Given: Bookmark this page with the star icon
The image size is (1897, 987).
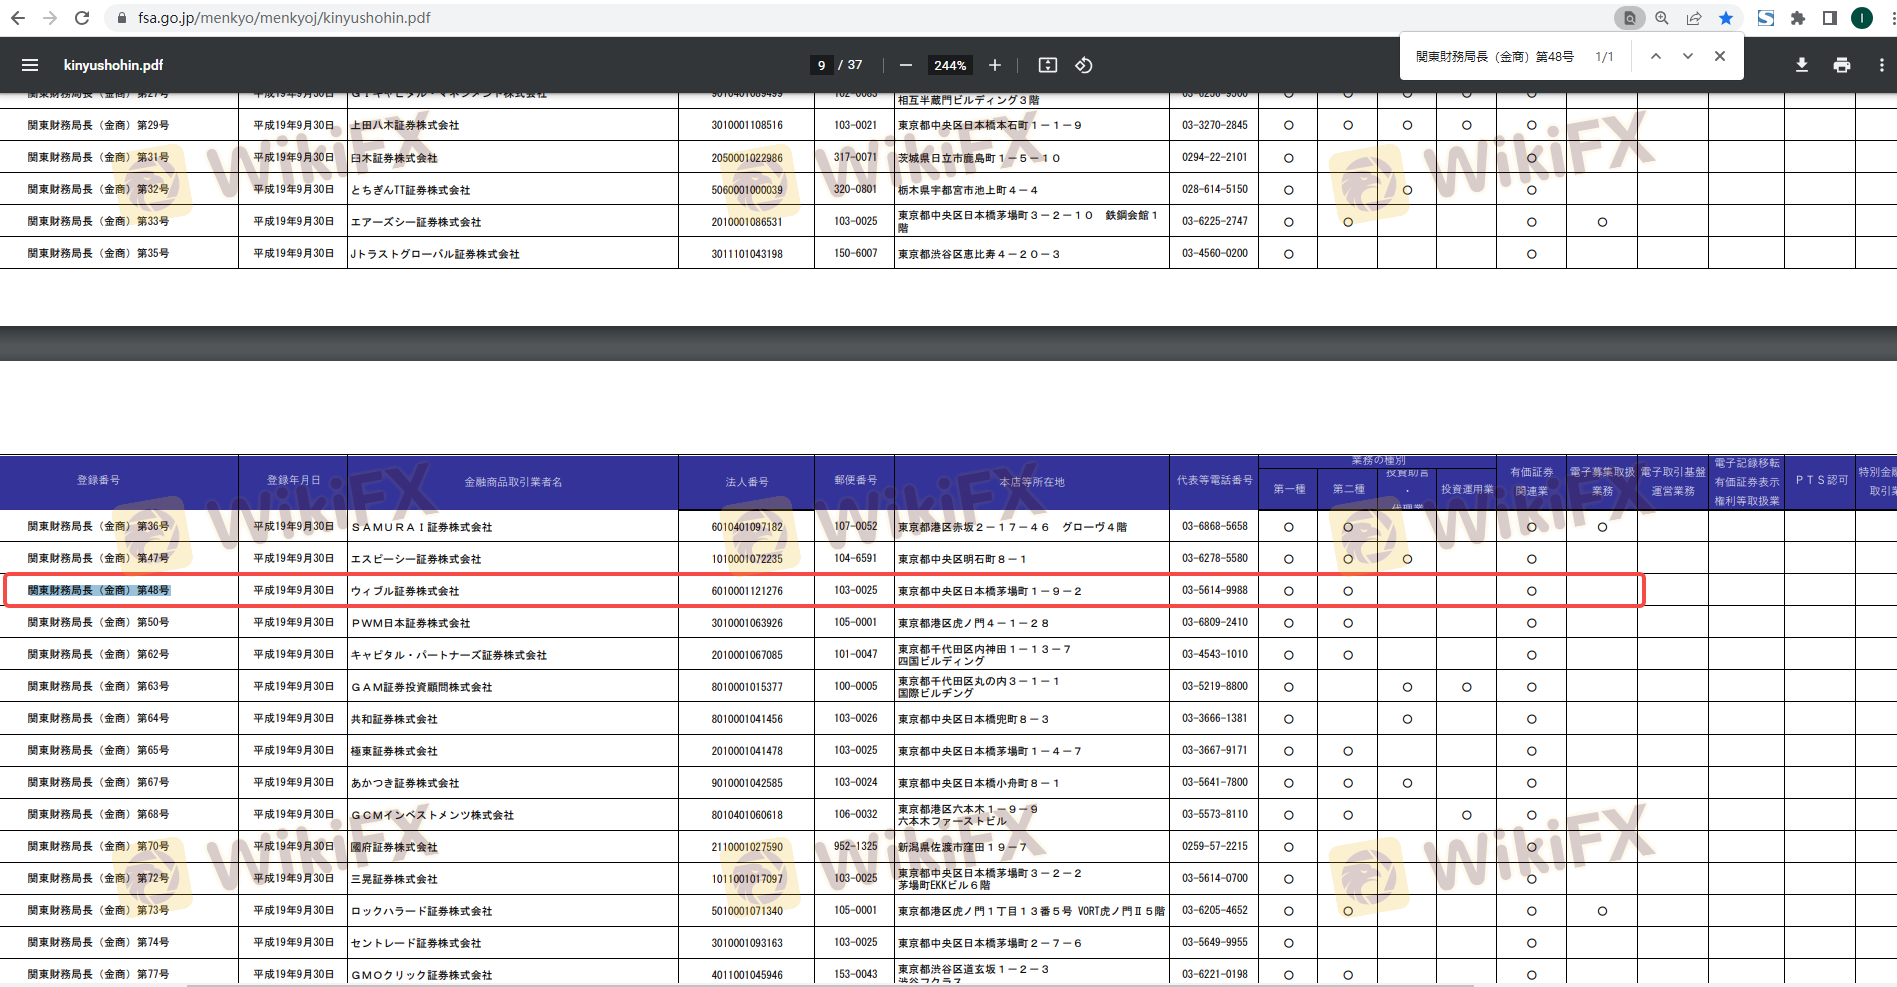Looking at the screenshot, I should (x=1726, y=18).
